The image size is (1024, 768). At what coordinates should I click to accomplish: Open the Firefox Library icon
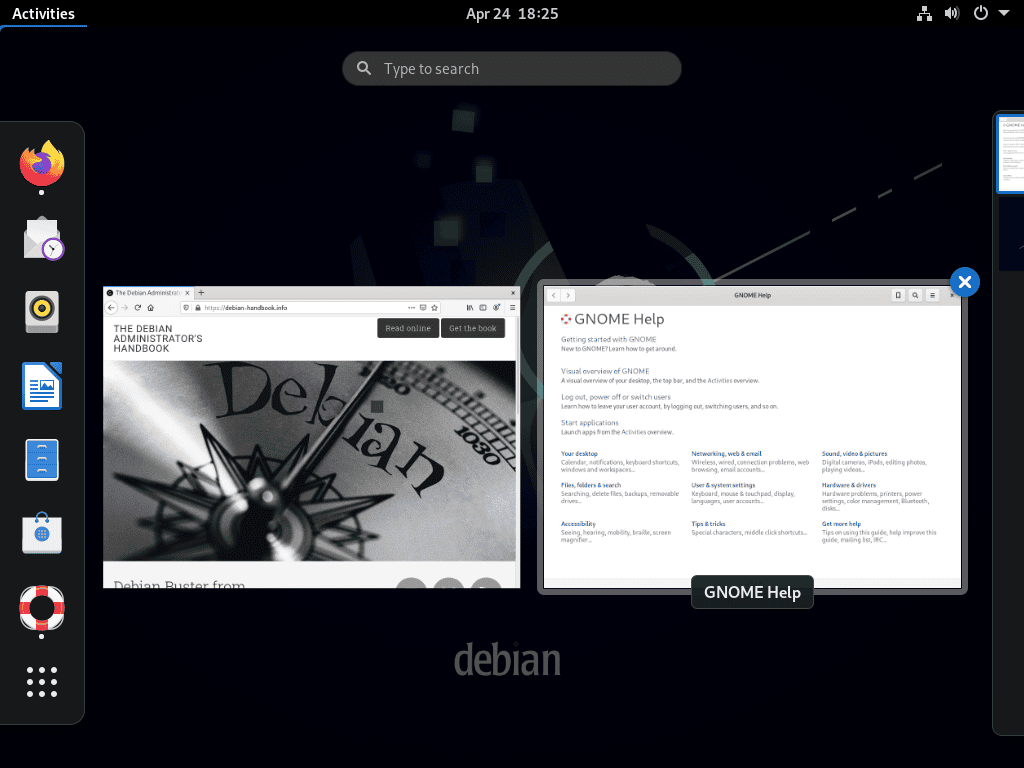point(468,307)
